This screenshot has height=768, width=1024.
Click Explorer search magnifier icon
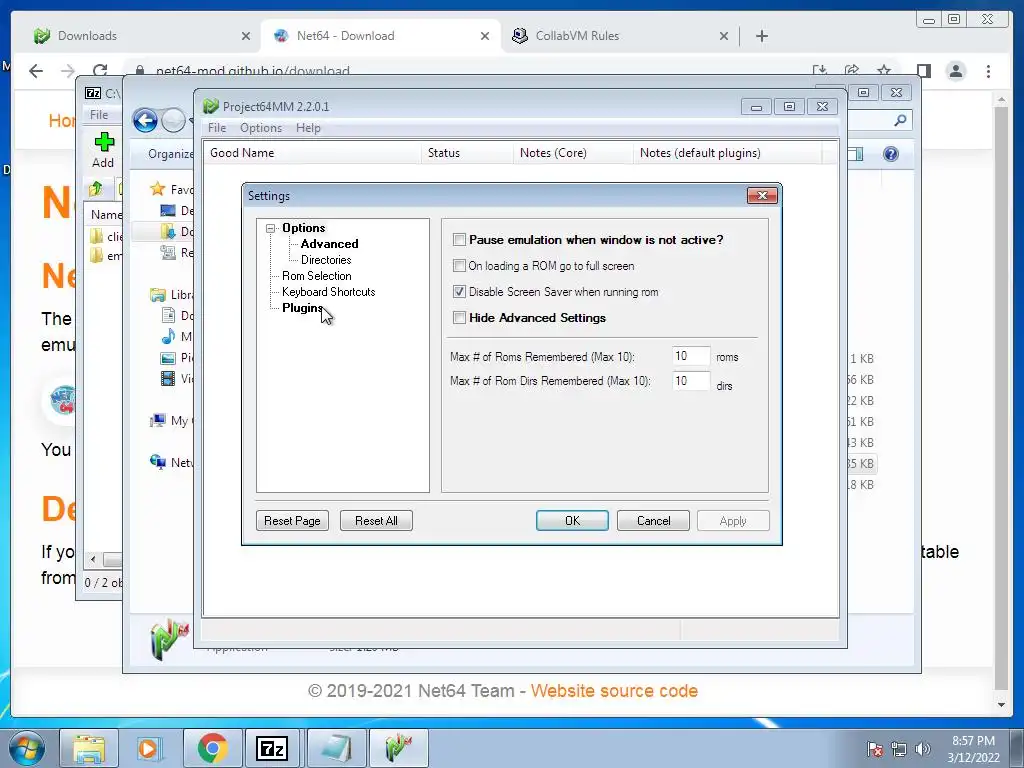coord(900,120)
